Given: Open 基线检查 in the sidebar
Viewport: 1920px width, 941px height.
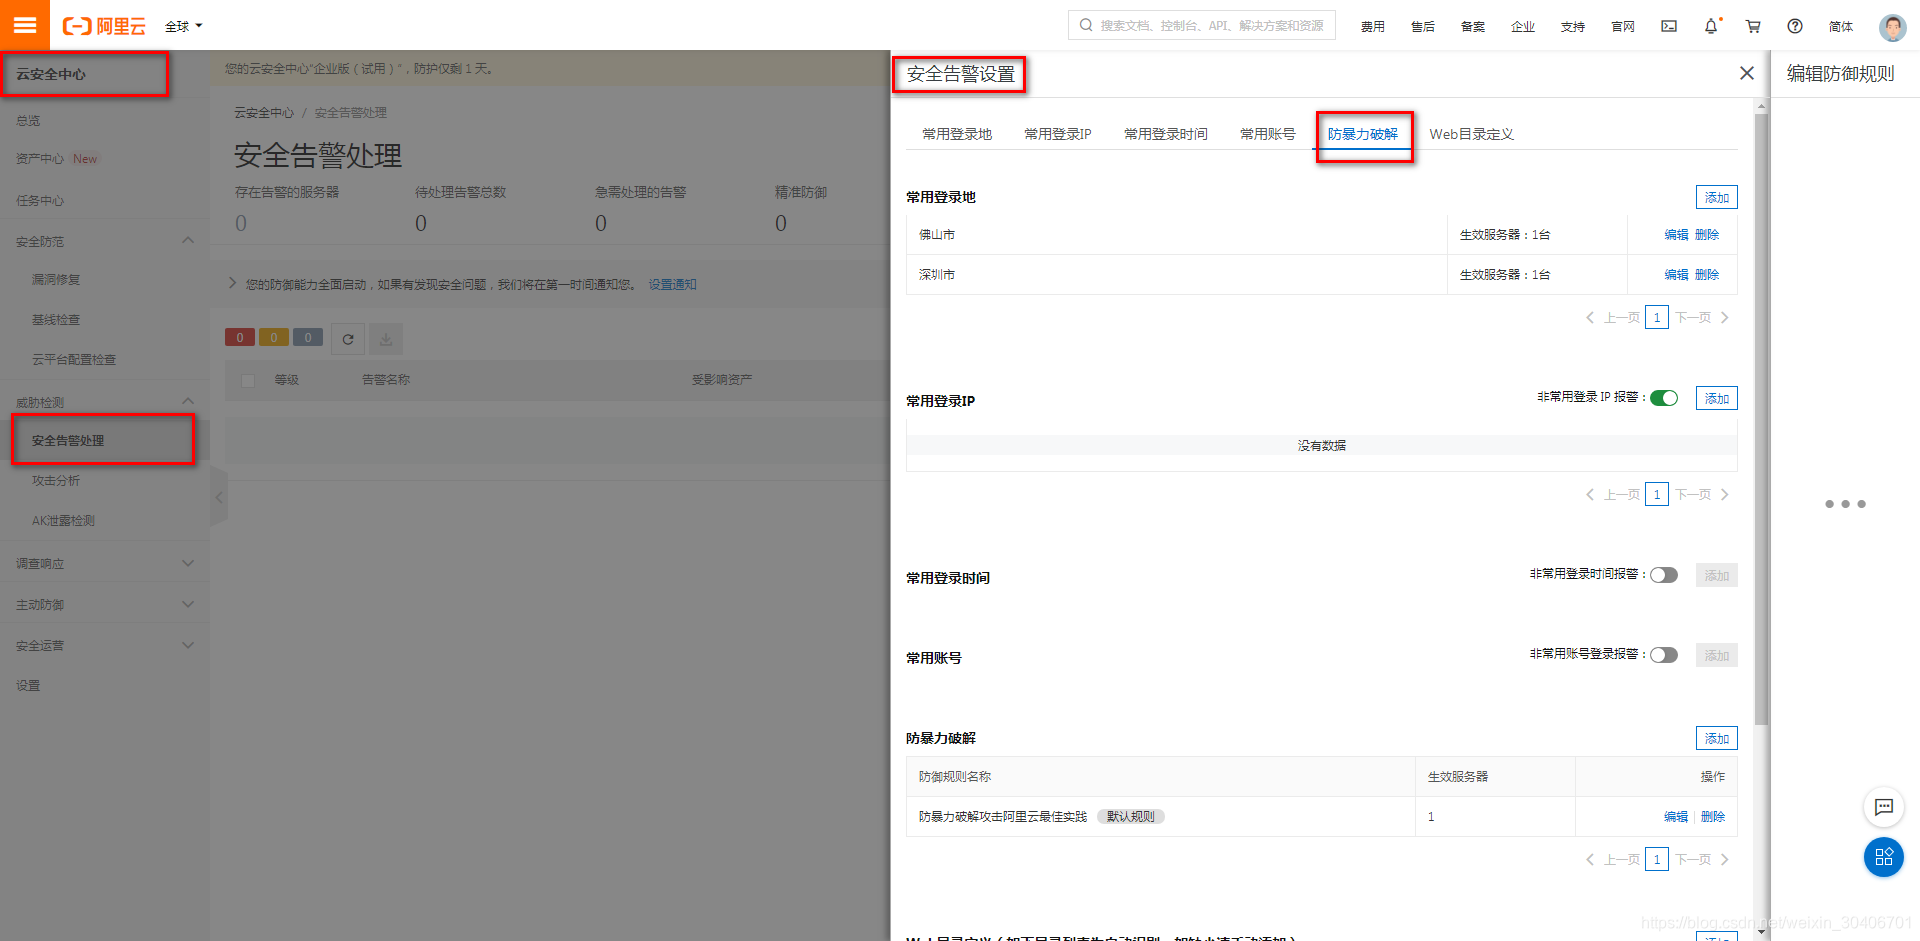Looking at the screenshot, I should [56, 320].
